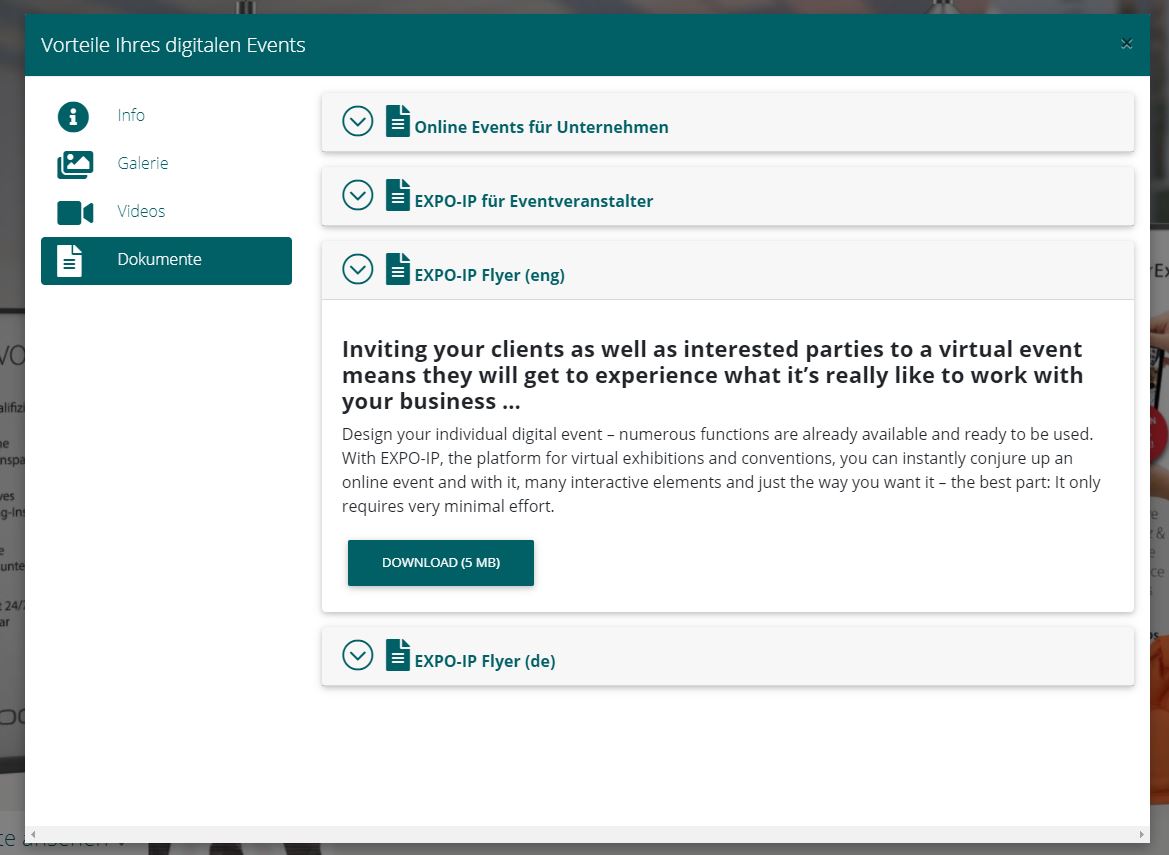The image size is (1169, 855).
Task: Click the Info circle icon in sidebar
Action: click(73, 116)
